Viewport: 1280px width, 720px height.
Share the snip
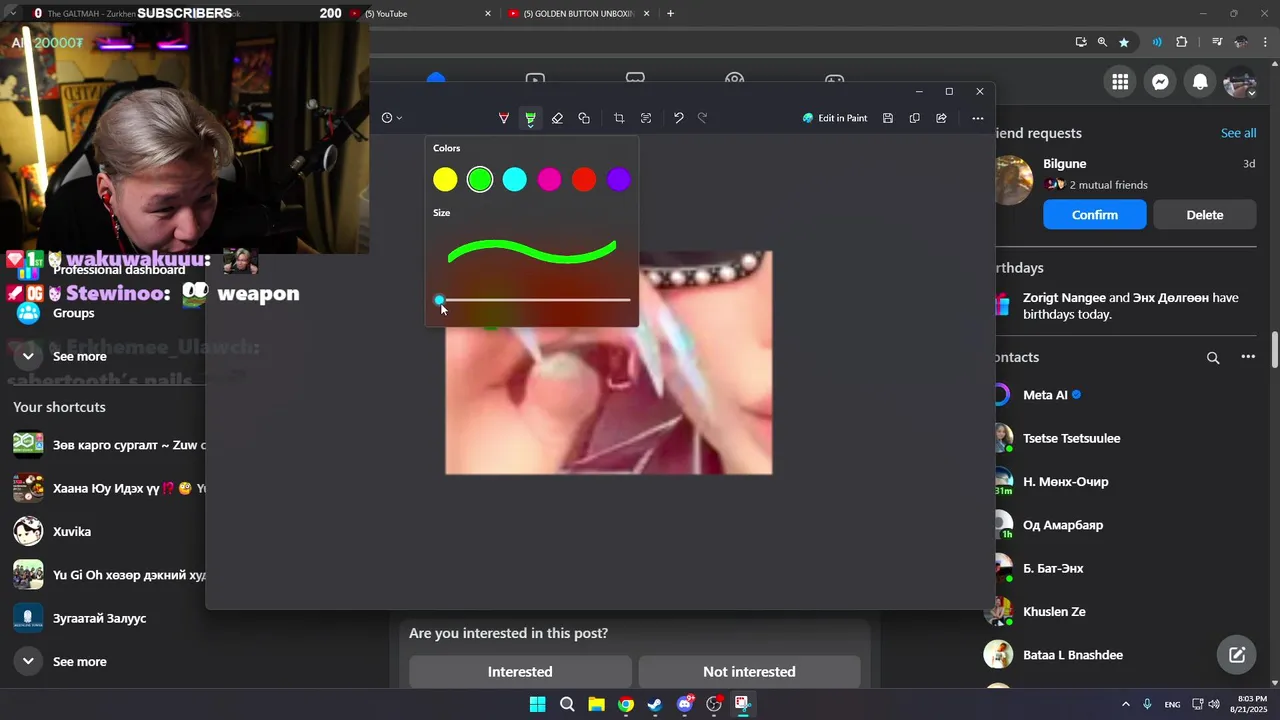tap(941, 118)
